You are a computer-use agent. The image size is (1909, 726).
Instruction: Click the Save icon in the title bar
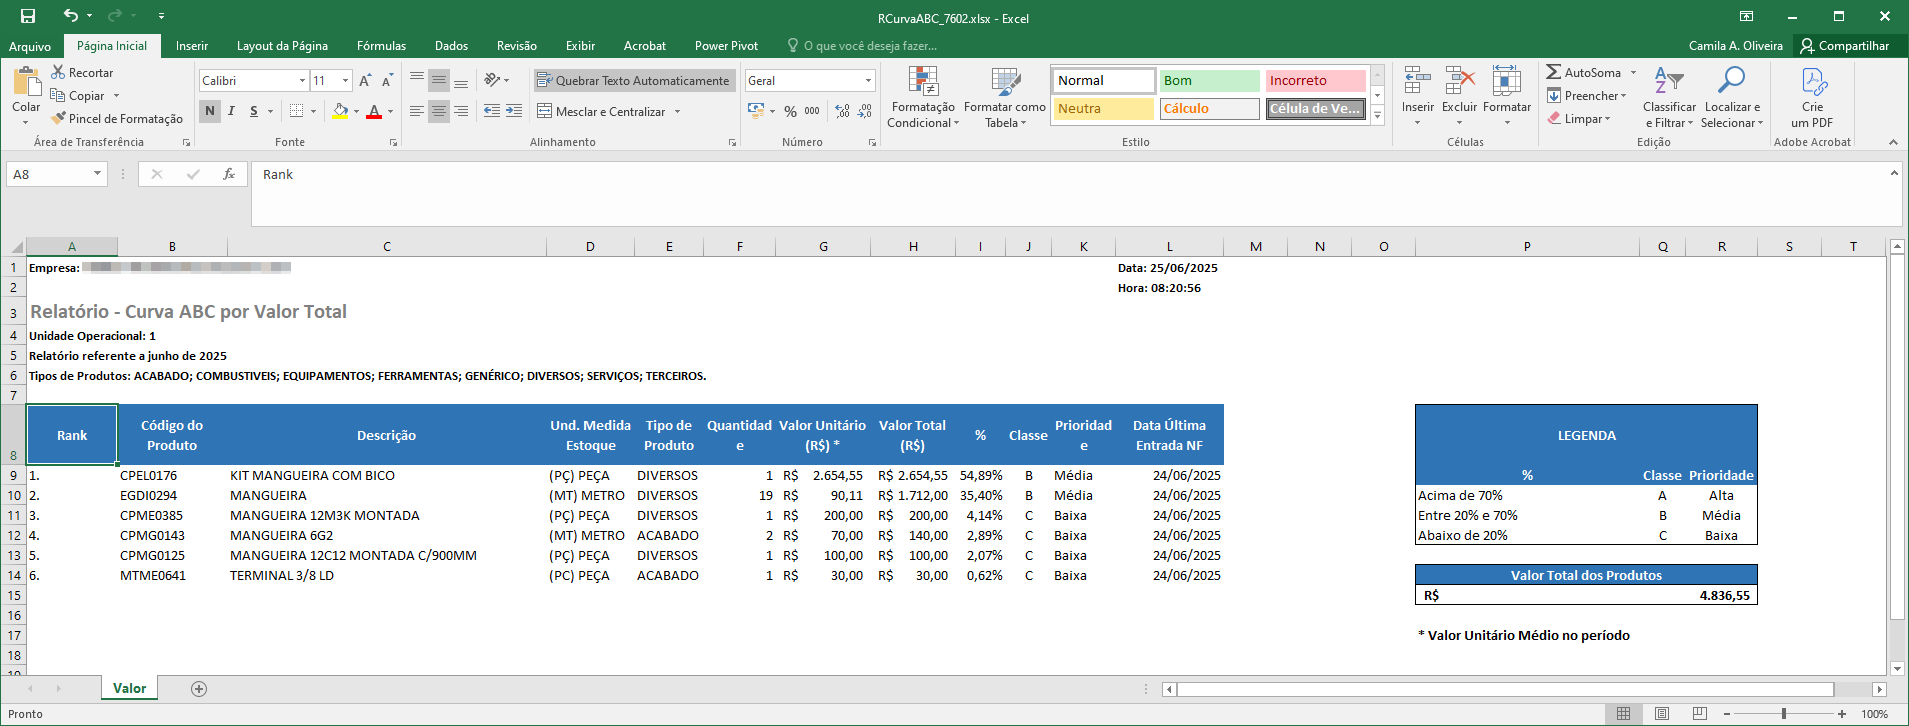pos(28,16)
